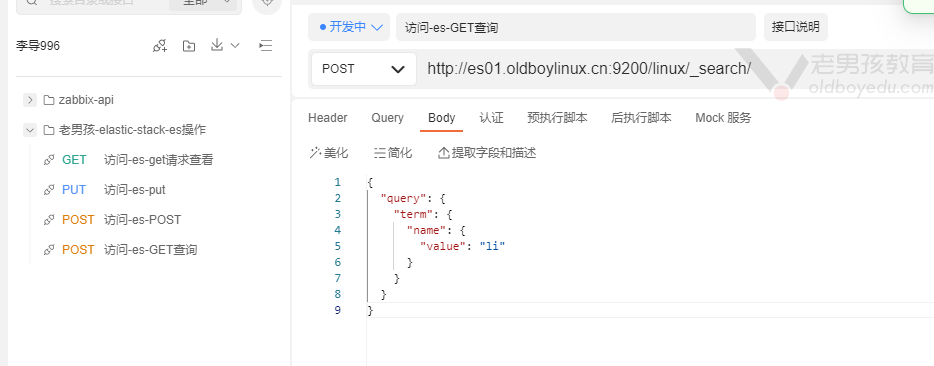Click the 美化 beautify button

point(329,153)
